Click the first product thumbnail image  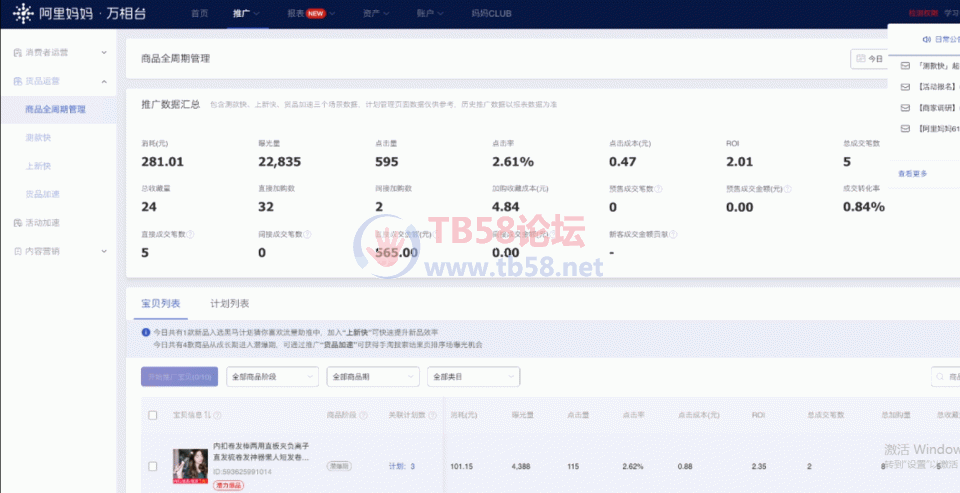point(189,464)
